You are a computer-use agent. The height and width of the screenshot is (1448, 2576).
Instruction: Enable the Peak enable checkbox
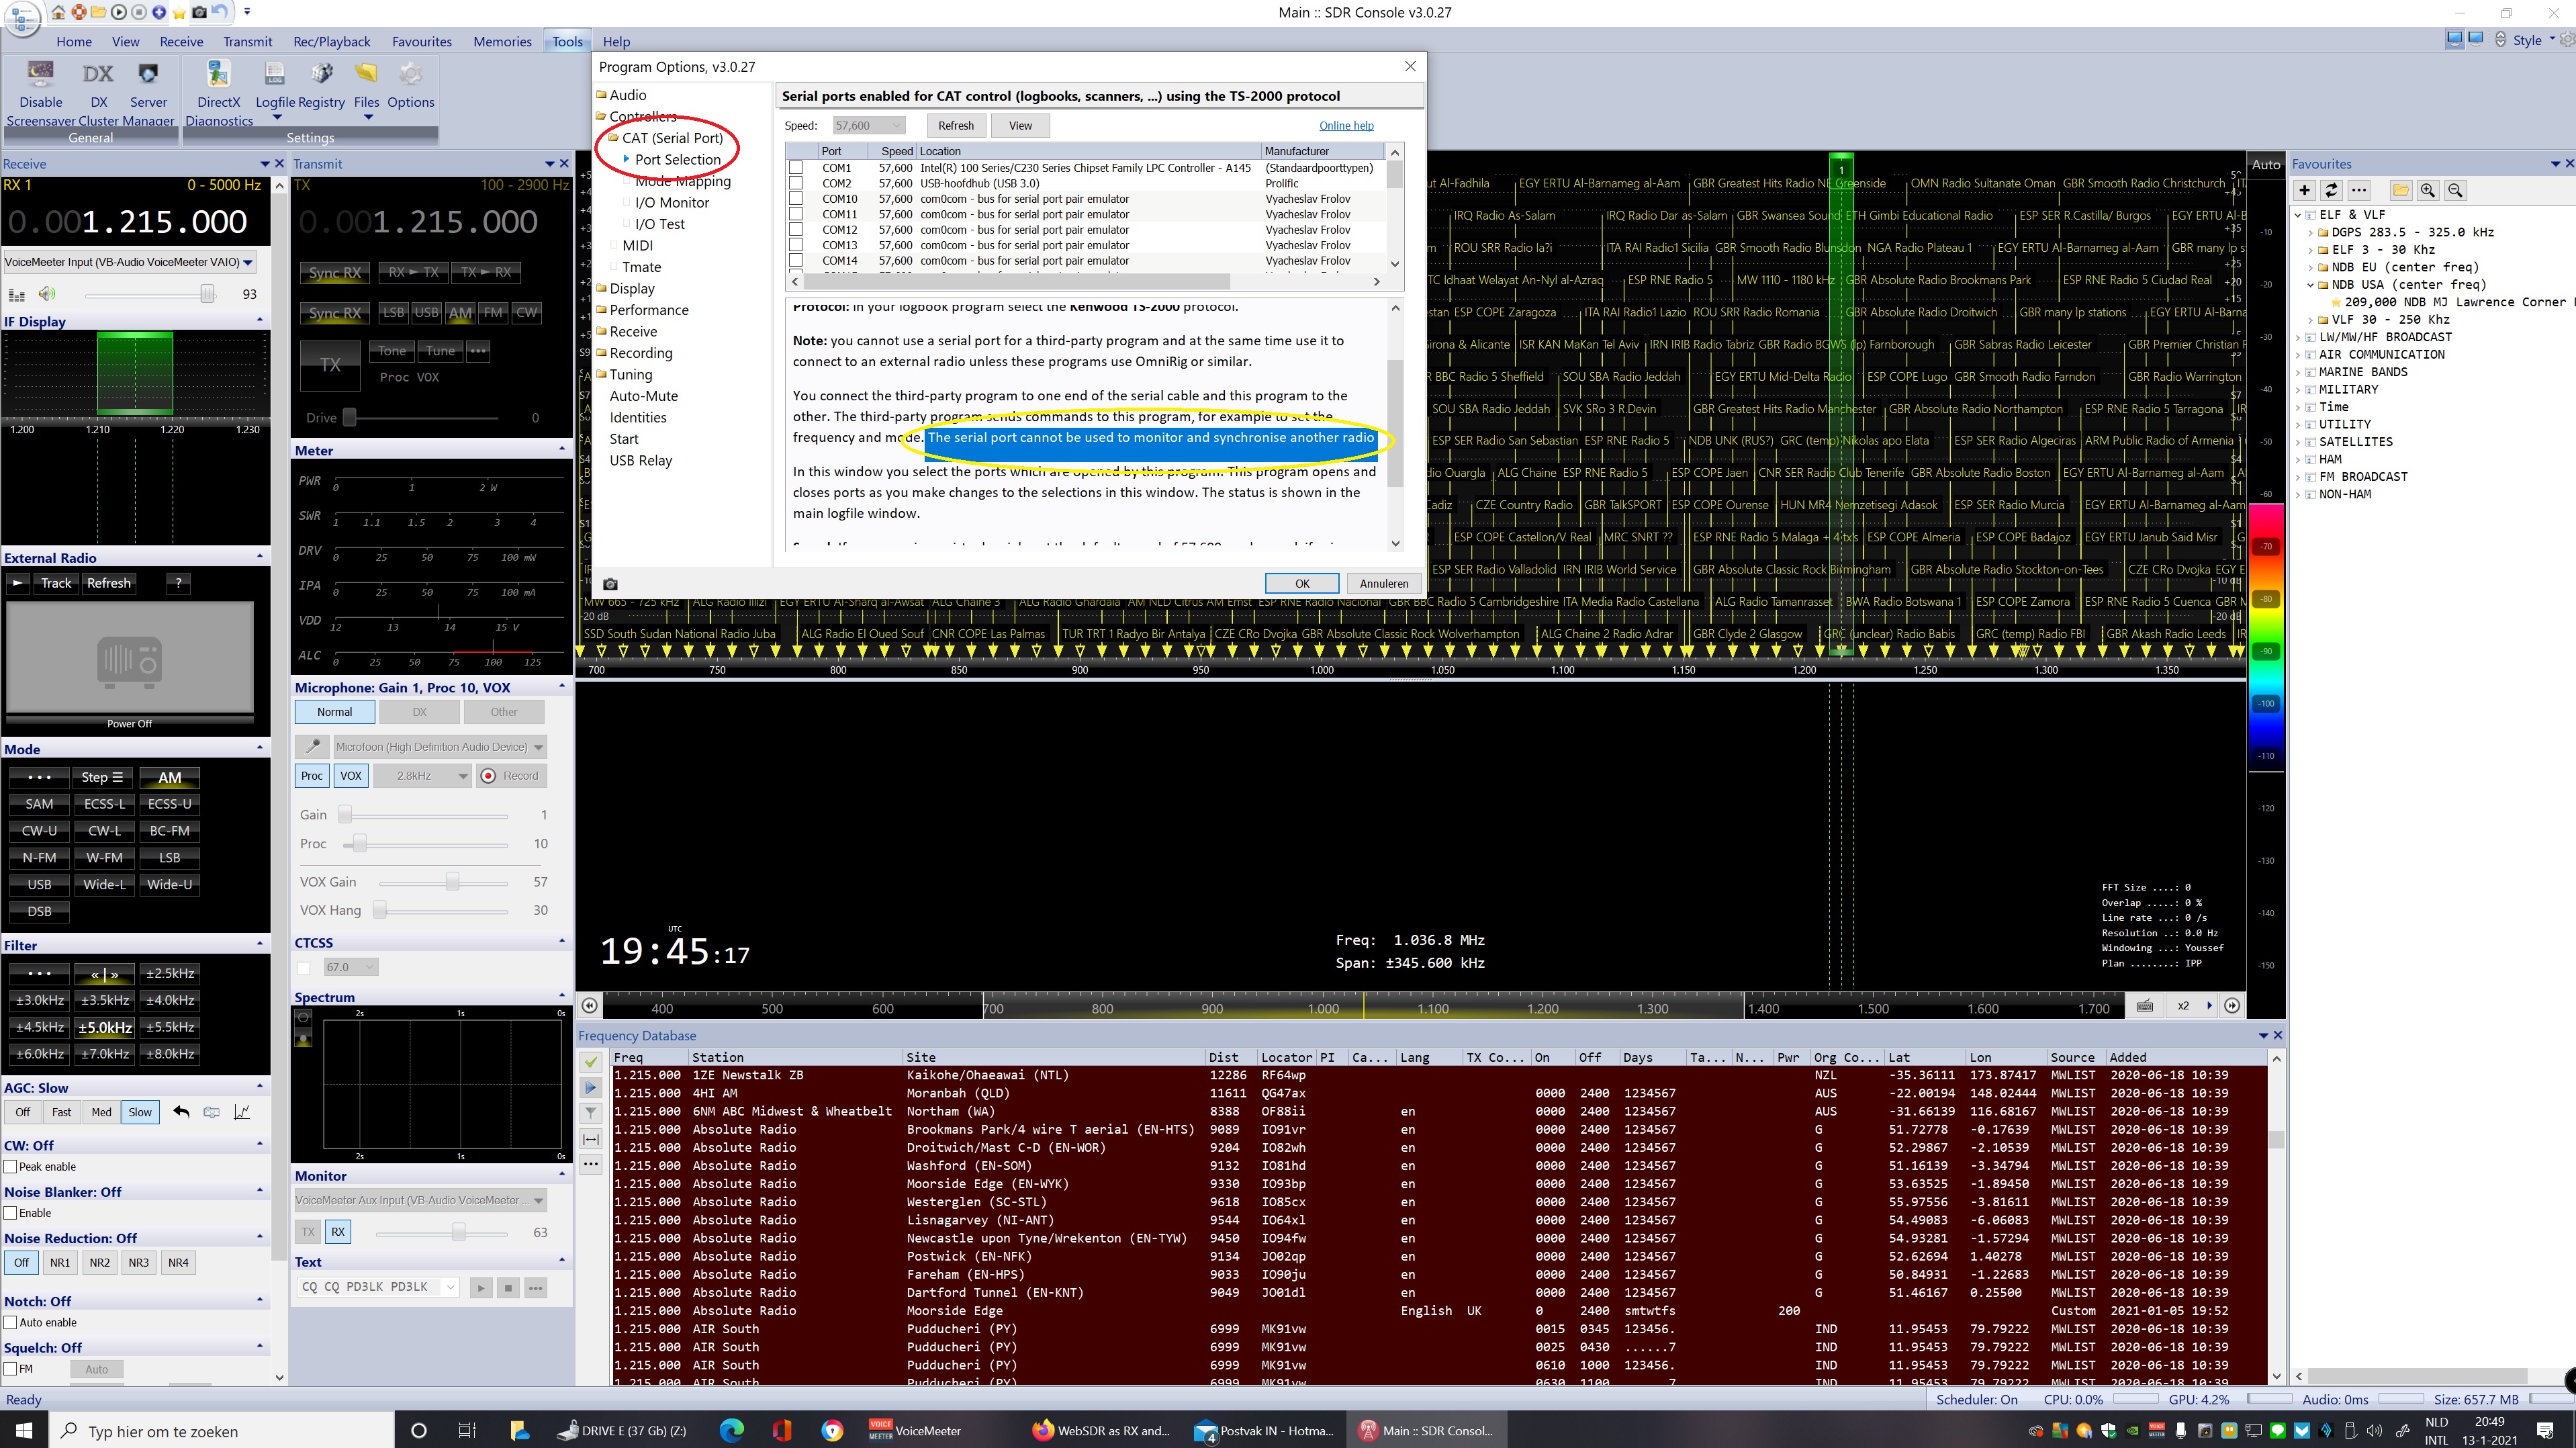point(11,1167)
